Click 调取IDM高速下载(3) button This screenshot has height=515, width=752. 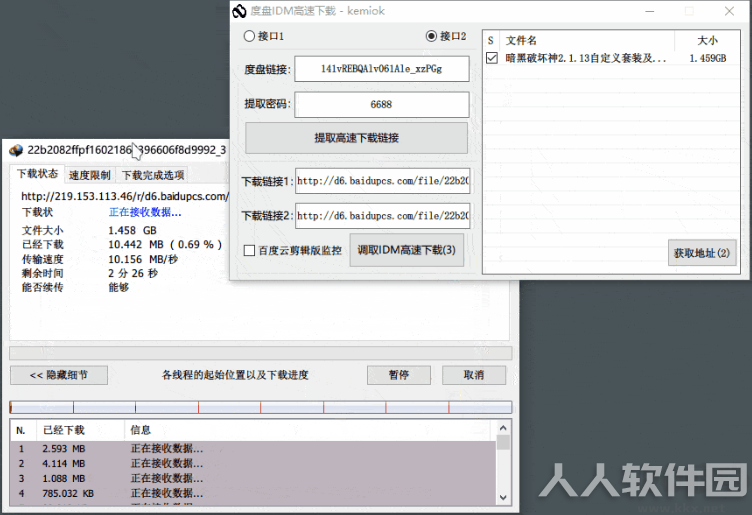click(407, 250)
